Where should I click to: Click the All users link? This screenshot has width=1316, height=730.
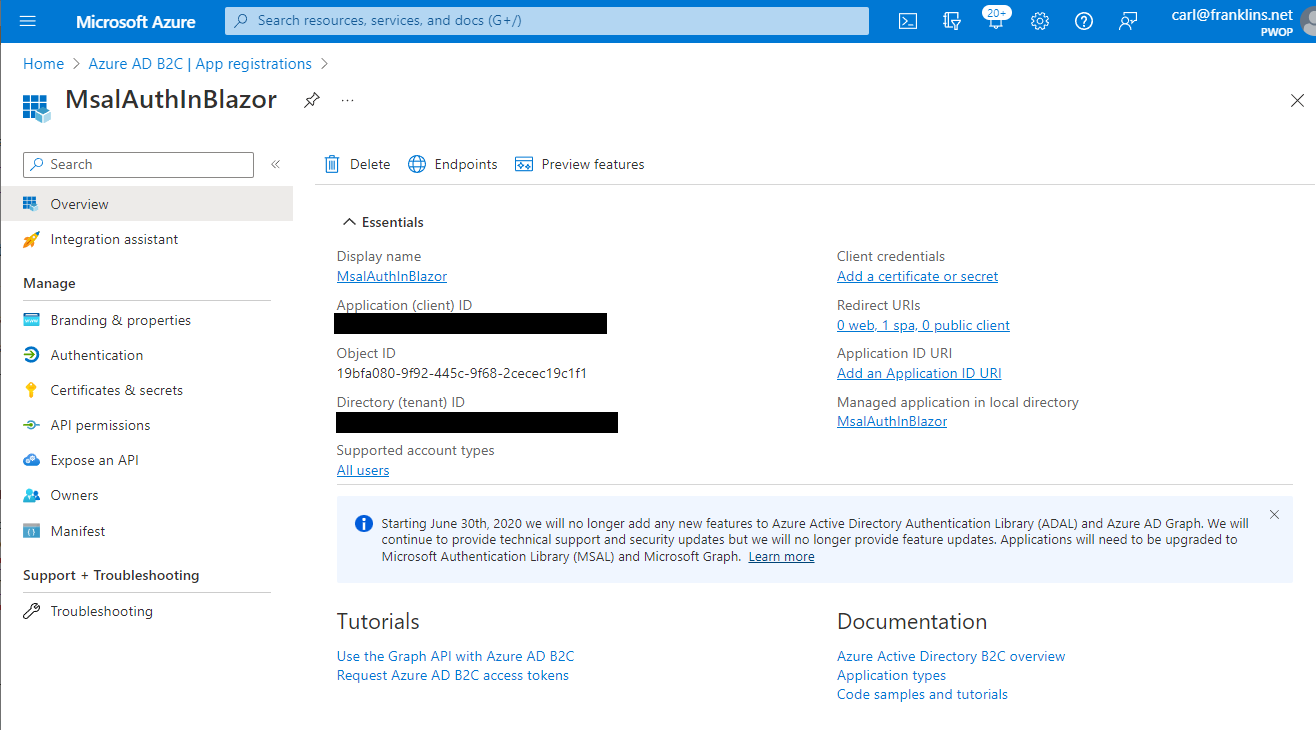click(363, 471)
